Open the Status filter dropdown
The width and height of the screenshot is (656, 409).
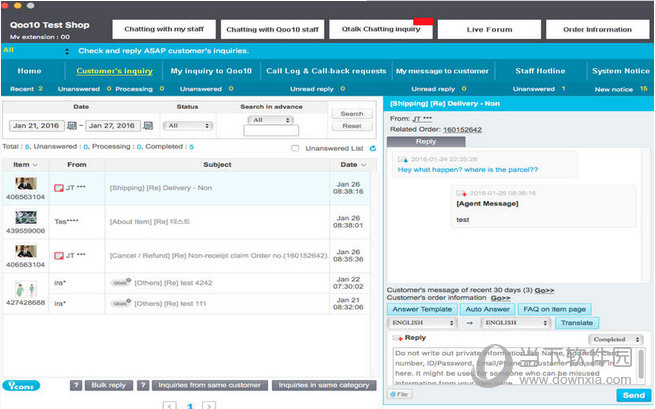point(188,126)
